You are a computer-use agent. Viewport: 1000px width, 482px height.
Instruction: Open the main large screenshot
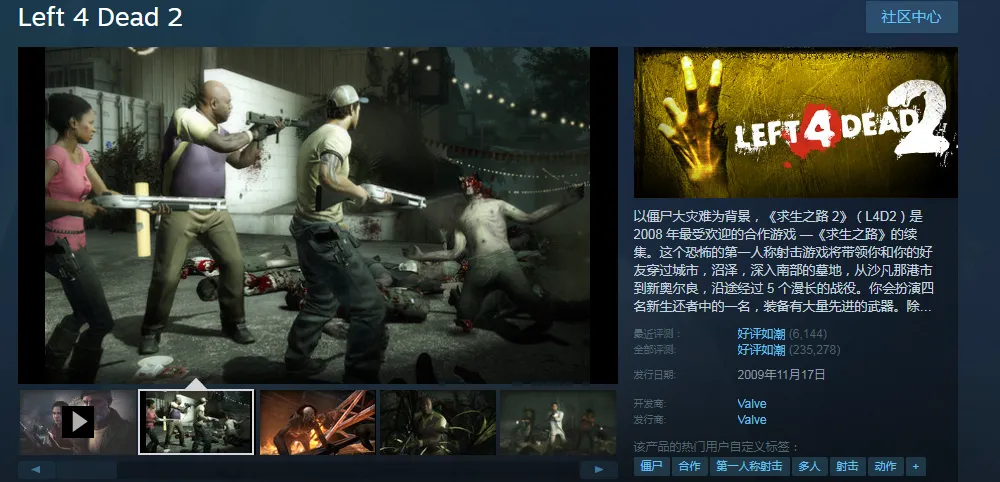pyautogui.click(x=318, y=215)
